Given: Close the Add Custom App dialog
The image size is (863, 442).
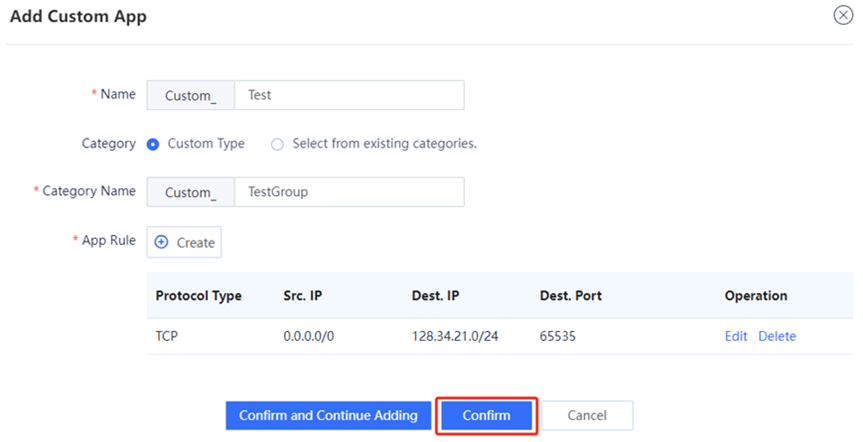Looking at the screenshot, I should tap(843, 15).
